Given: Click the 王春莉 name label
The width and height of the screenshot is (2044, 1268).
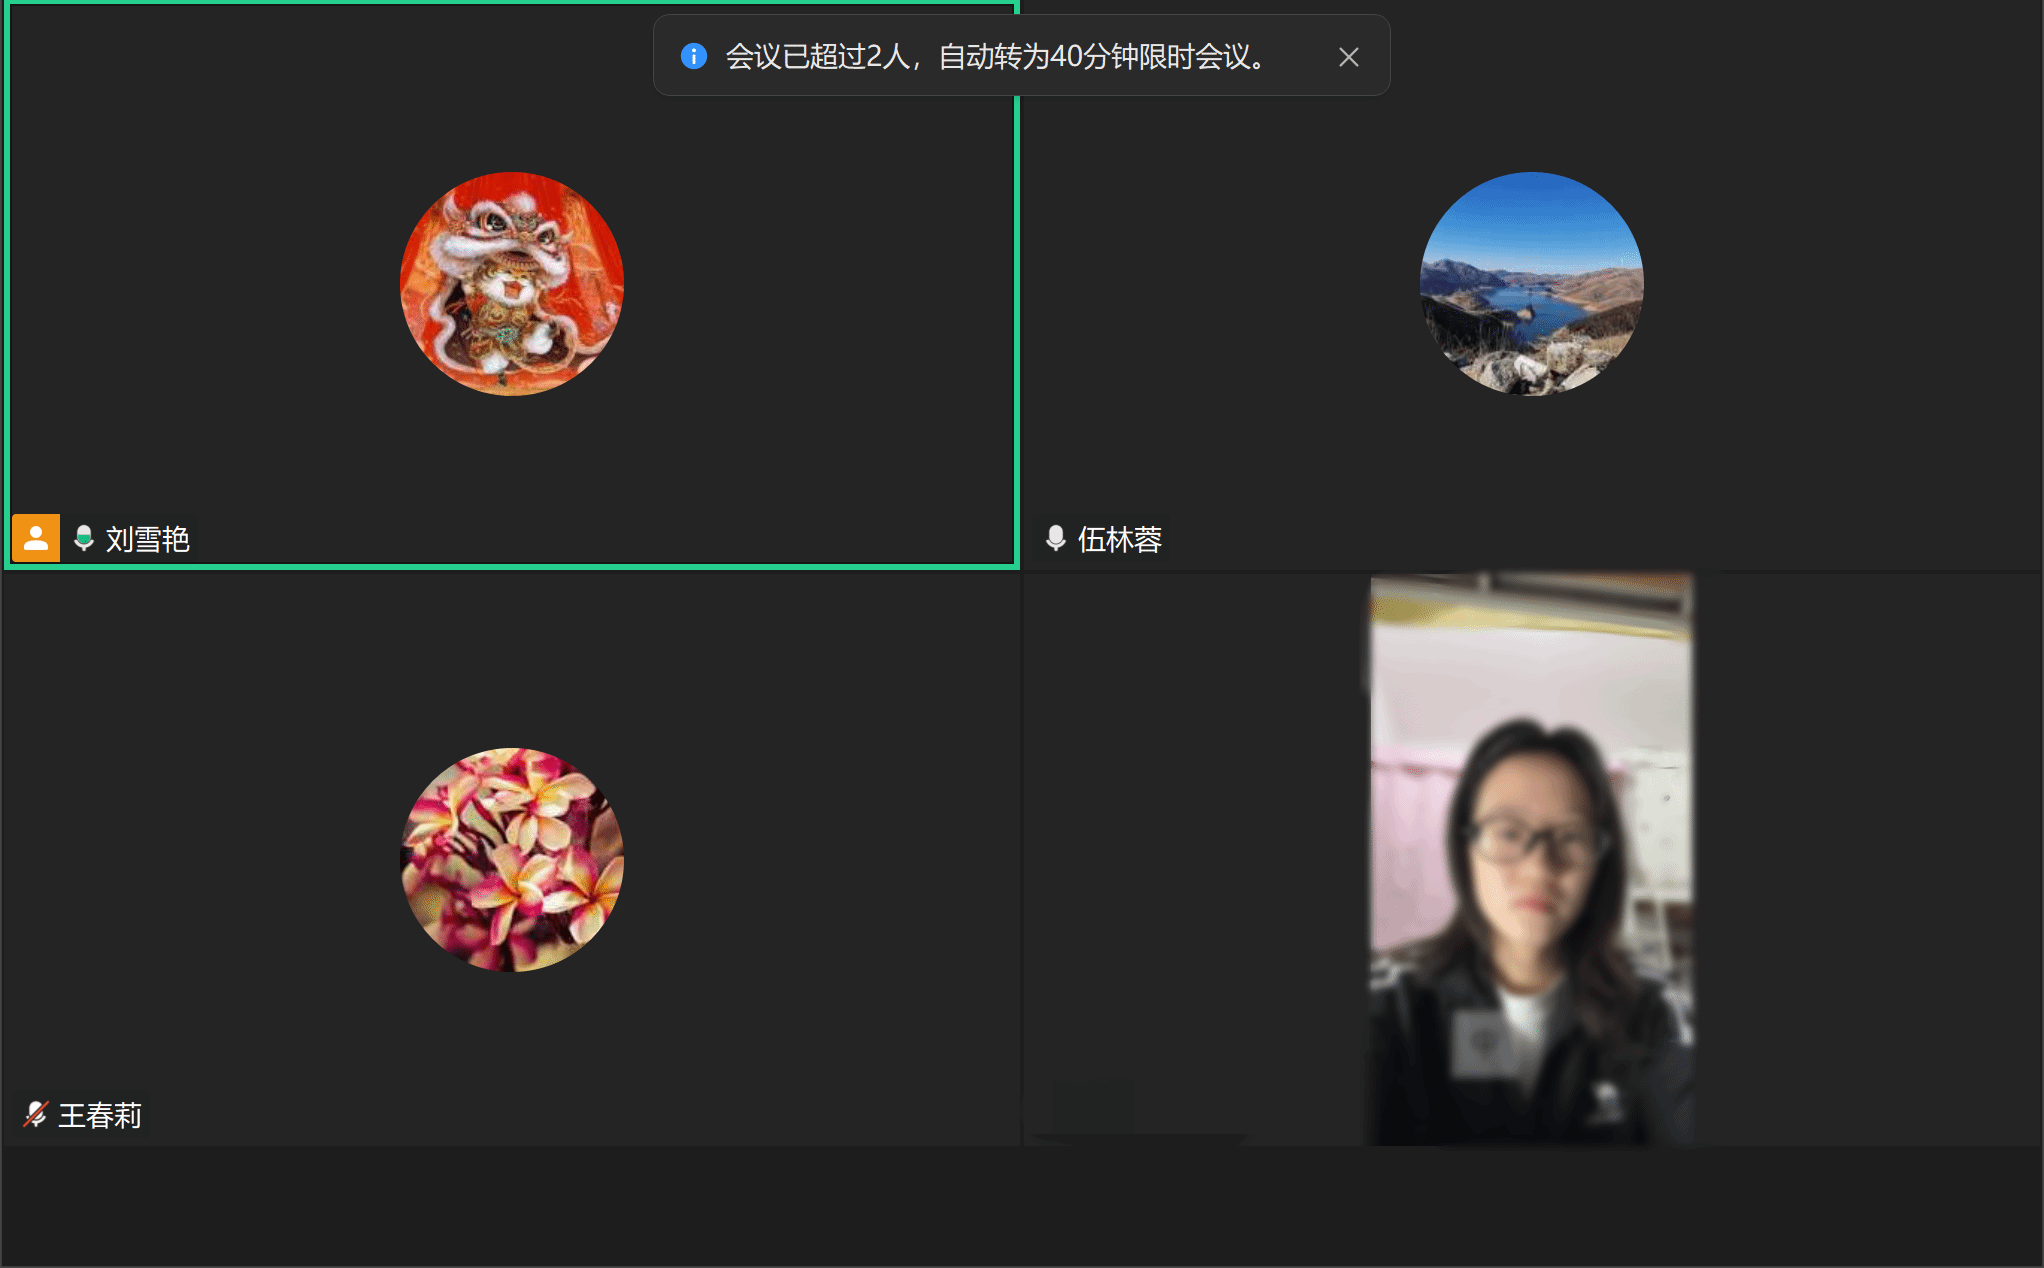Looking at the screenshot, I should coord(100,1115).
